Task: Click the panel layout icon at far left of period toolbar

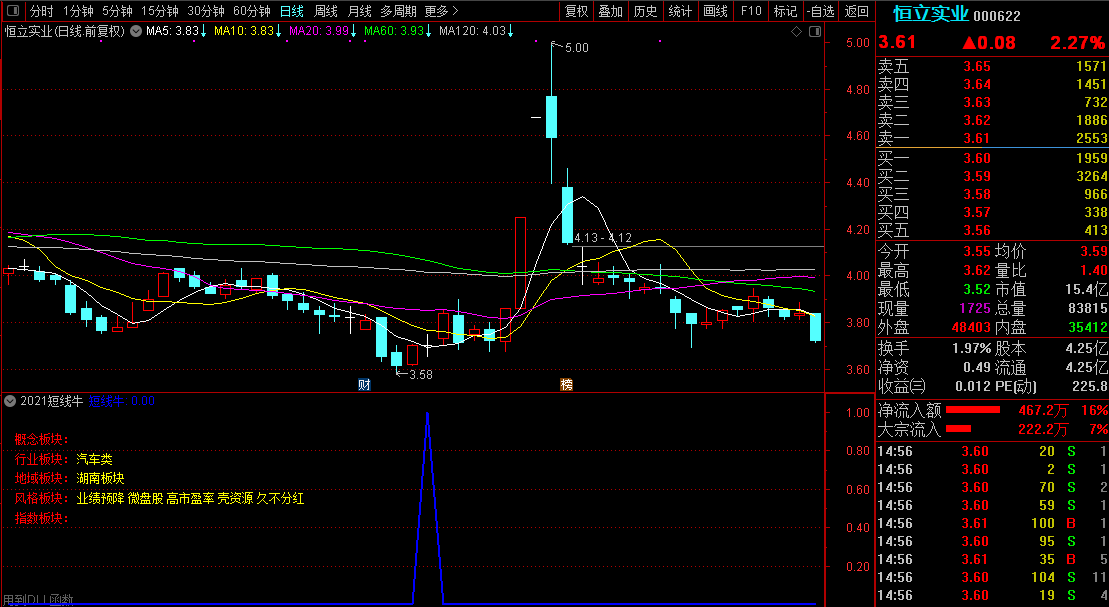Action: [11, 12]
